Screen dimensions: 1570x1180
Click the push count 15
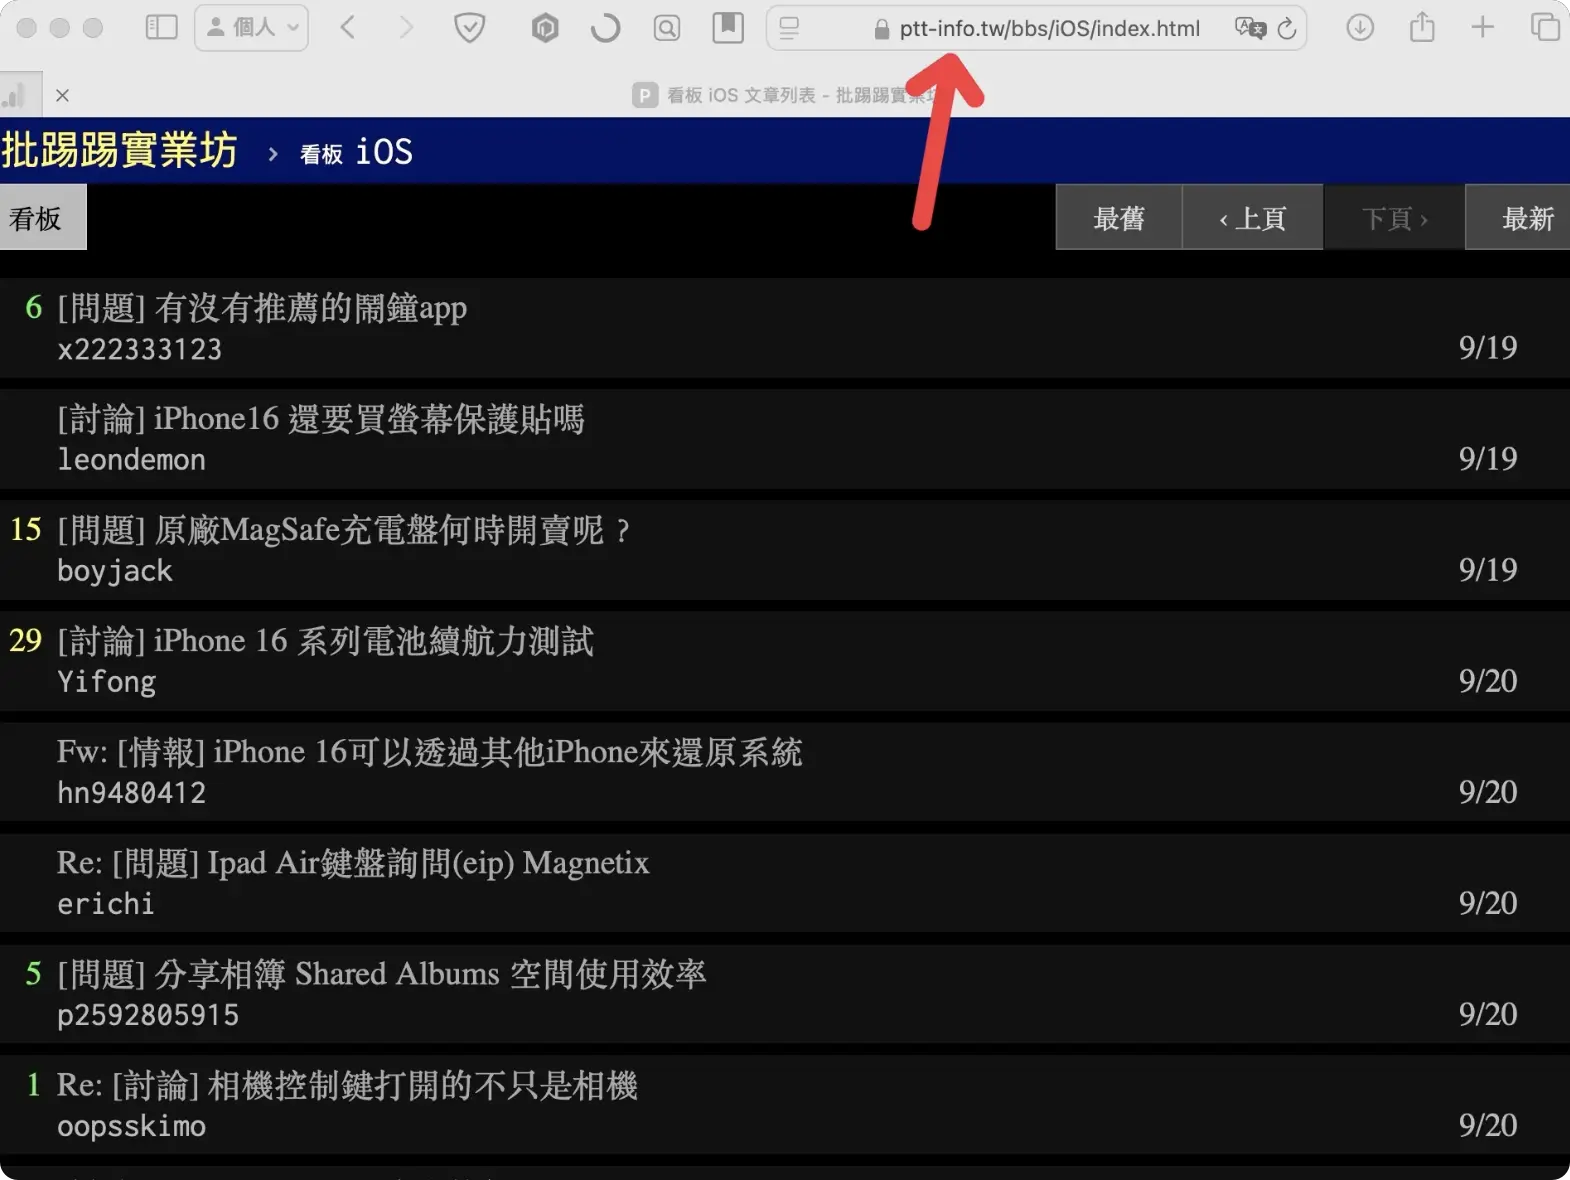(25, 529)
